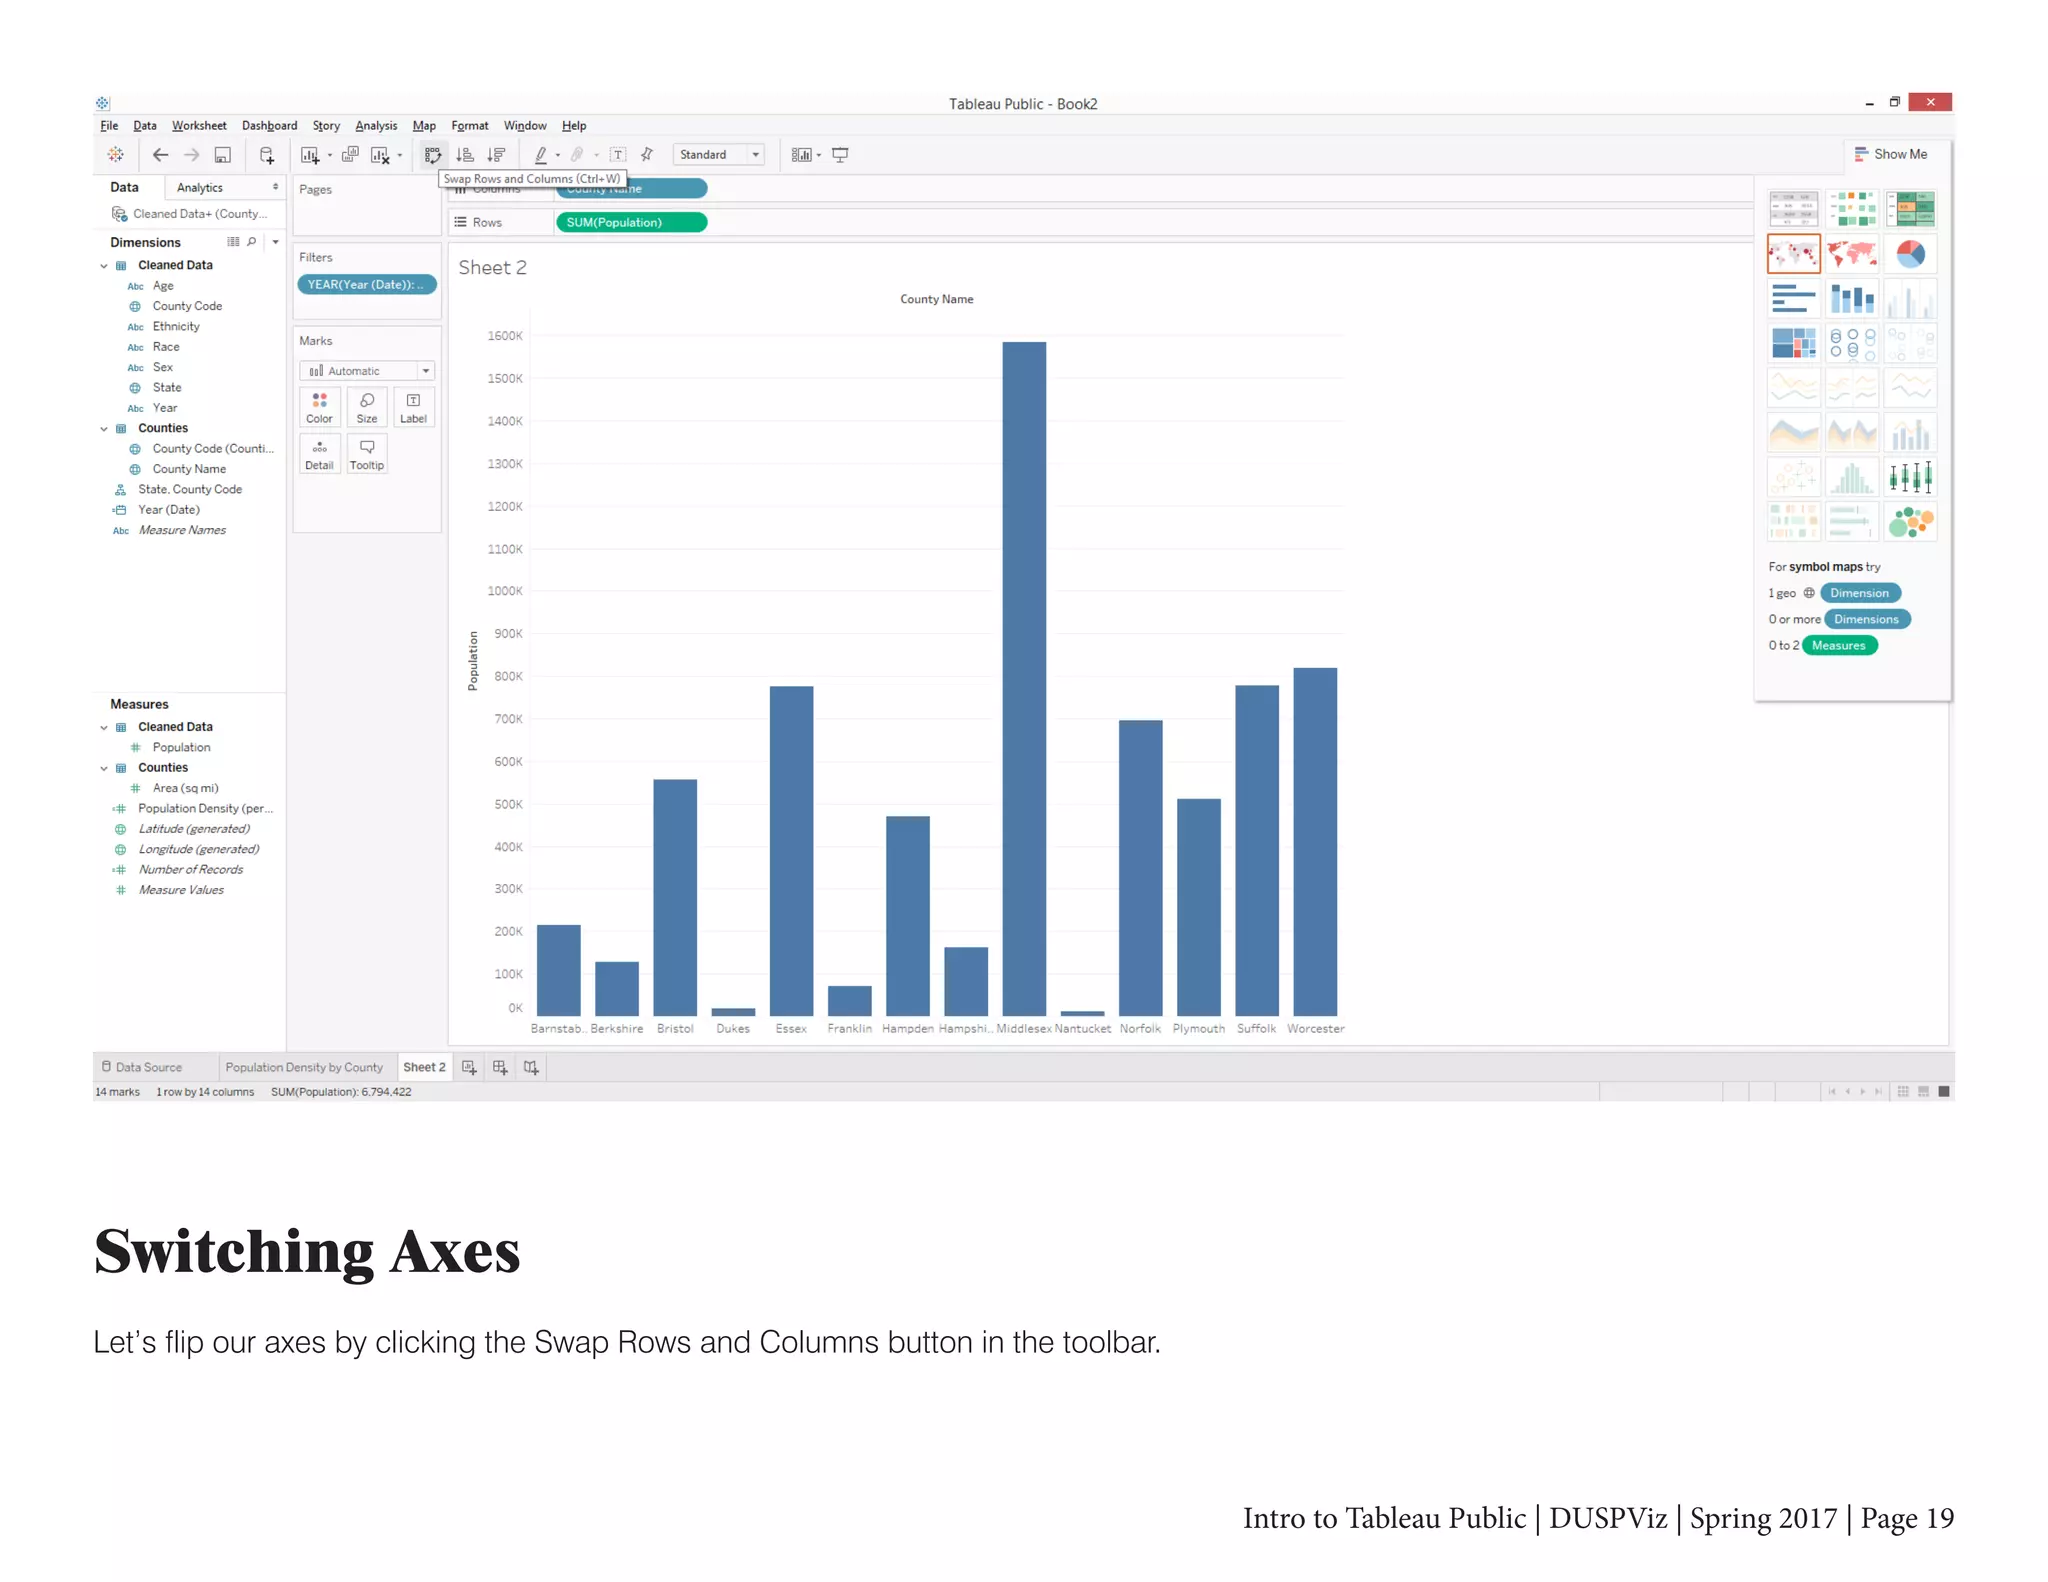Click the Fix Axes pin icon
This screenshot has width=2048, height=1582.
[x=647, y=155]
